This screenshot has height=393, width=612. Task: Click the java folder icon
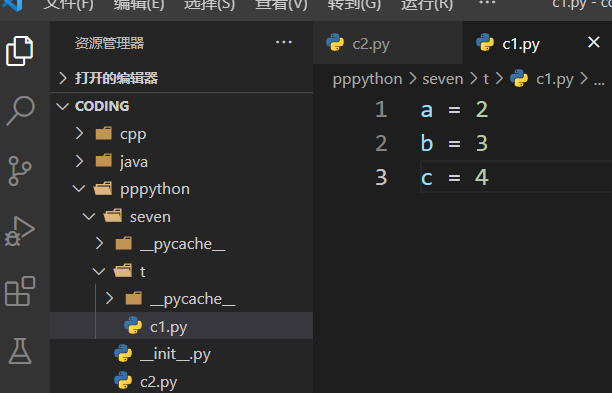point(104,161)
